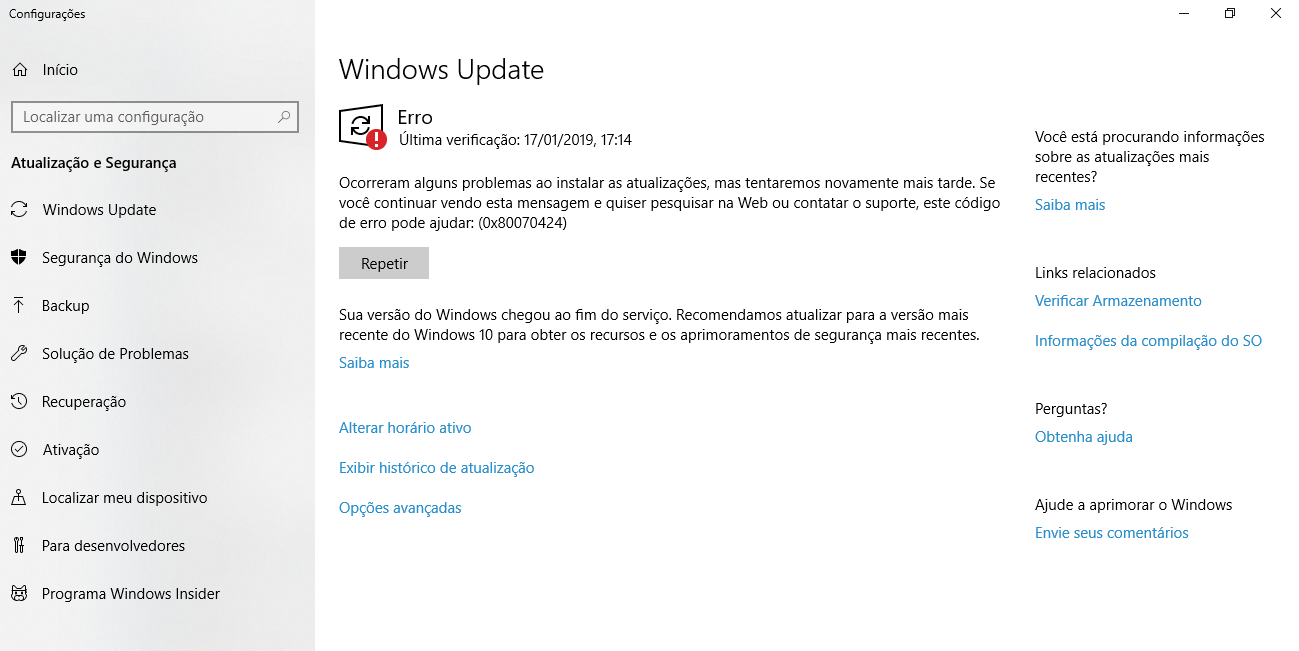Click the Segurança do Windows shield icon
Viewport: 1299px width, 651px height.
(19, 258)
